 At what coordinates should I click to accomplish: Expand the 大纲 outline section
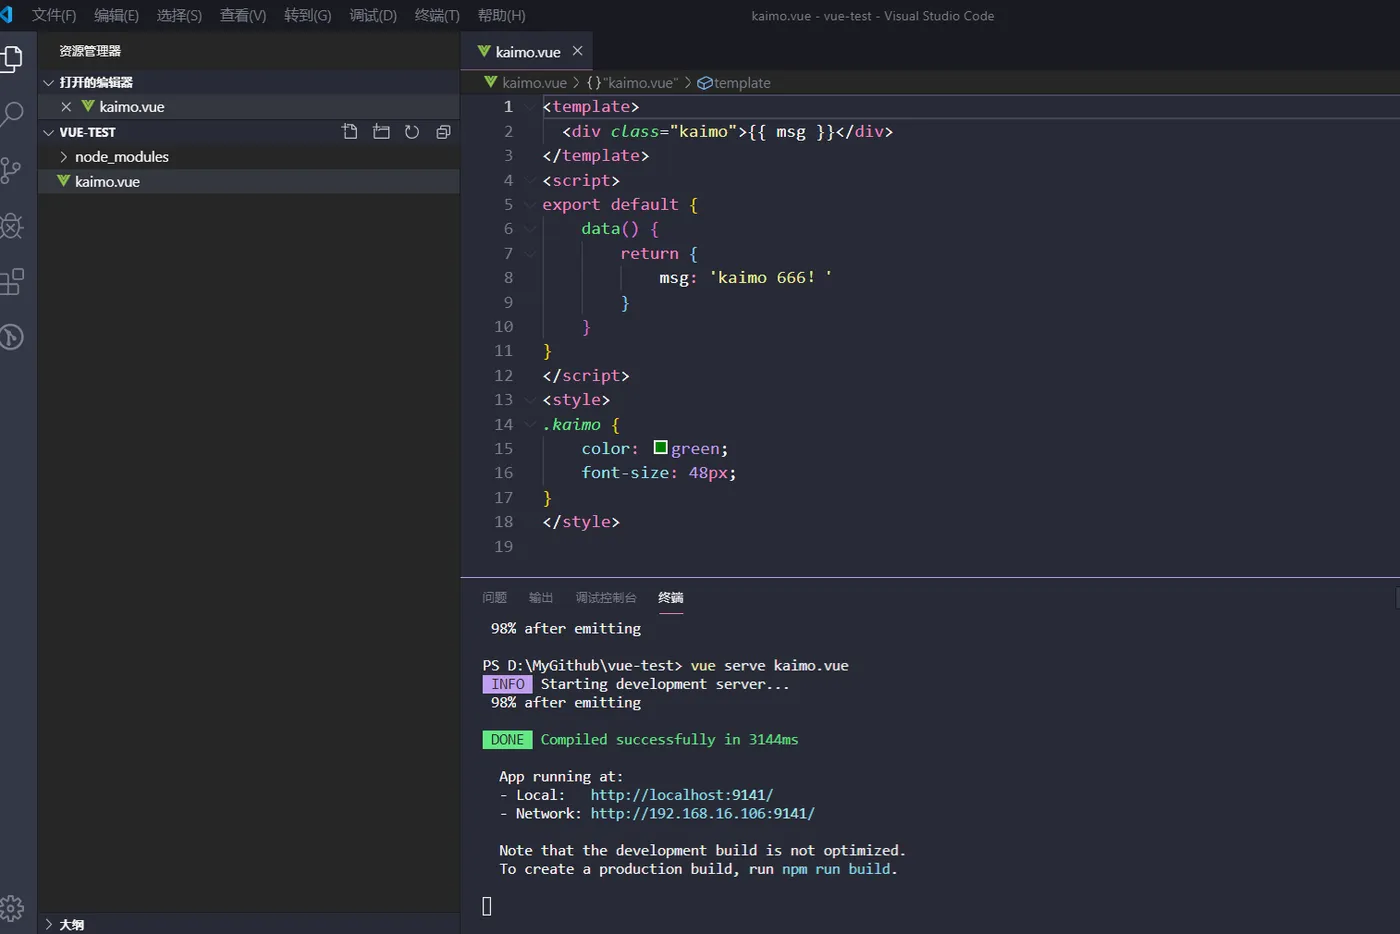(x=48, y=924)
